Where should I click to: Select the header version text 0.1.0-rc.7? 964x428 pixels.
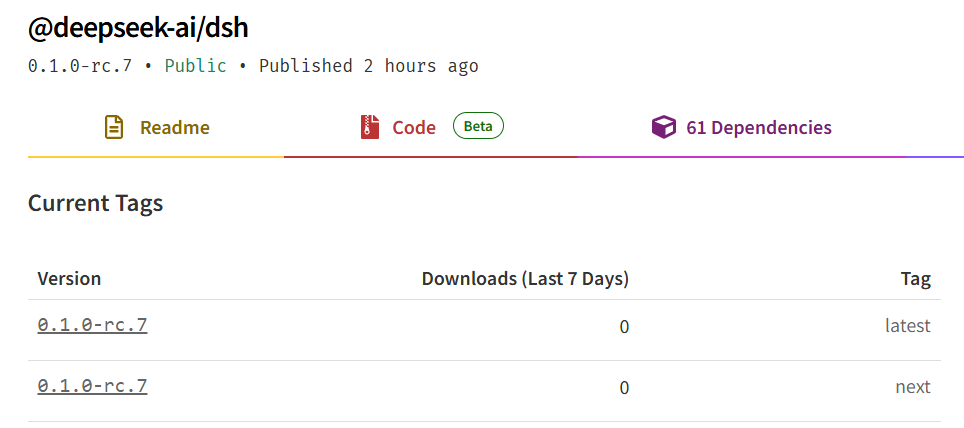pos(80,66)
